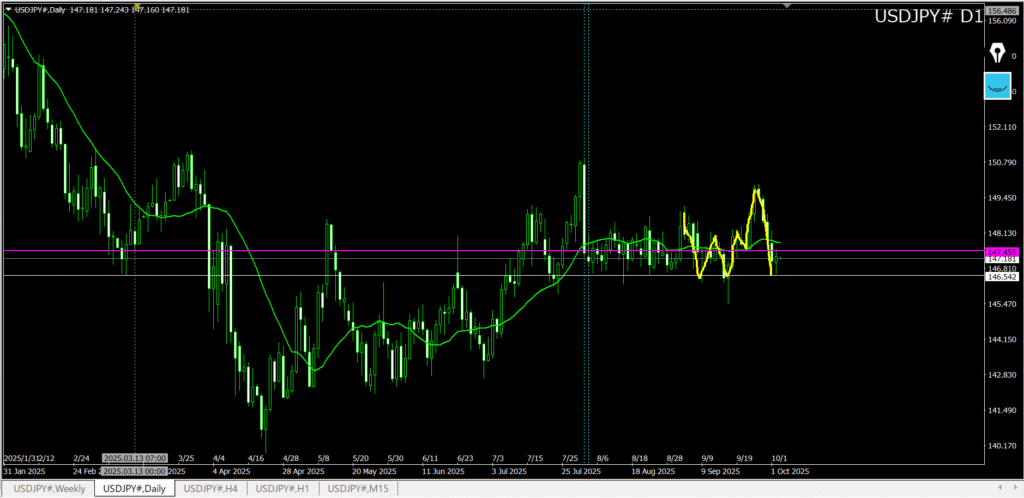Click the 156.486 price label at top
This screenshot has height=498, width=1024.
[x=1001, y=10]
